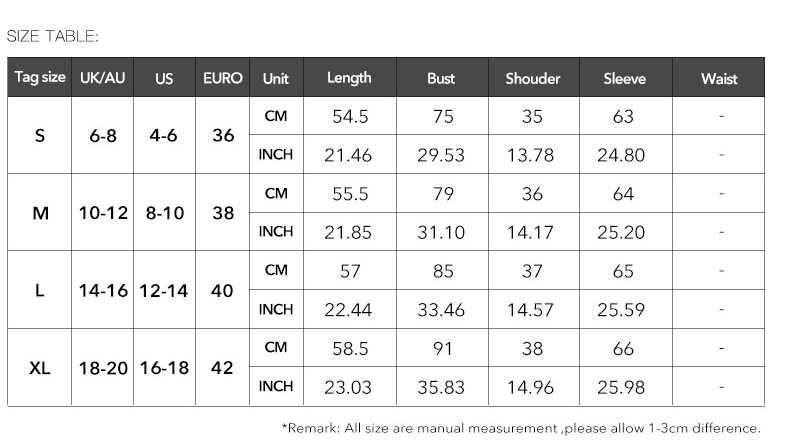Select the S tag size cell

(x=40, y=135)
